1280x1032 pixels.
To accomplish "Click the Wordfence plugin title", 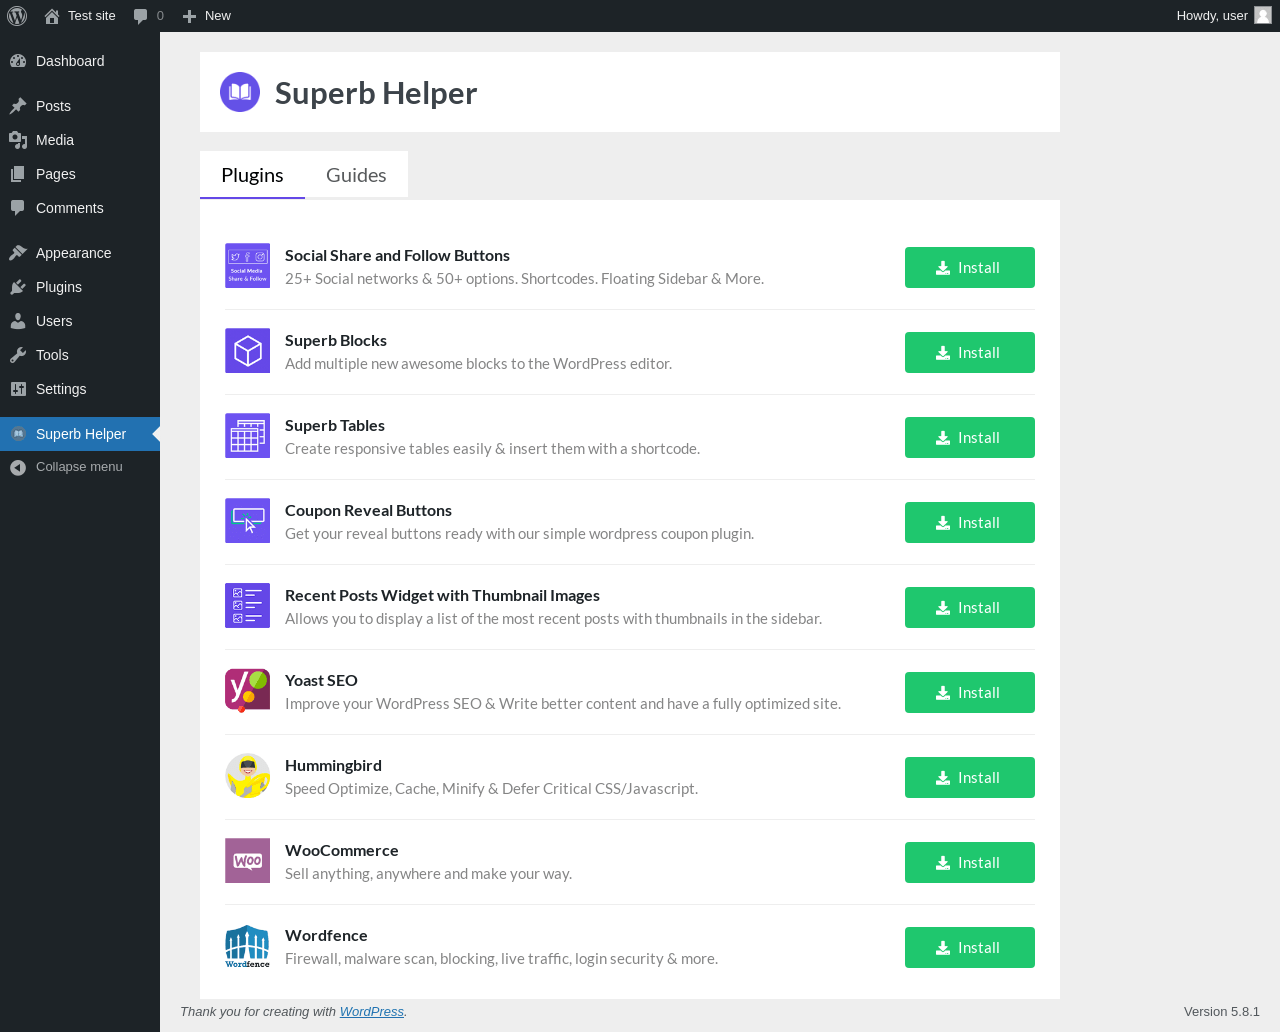I will coord(326,936).
